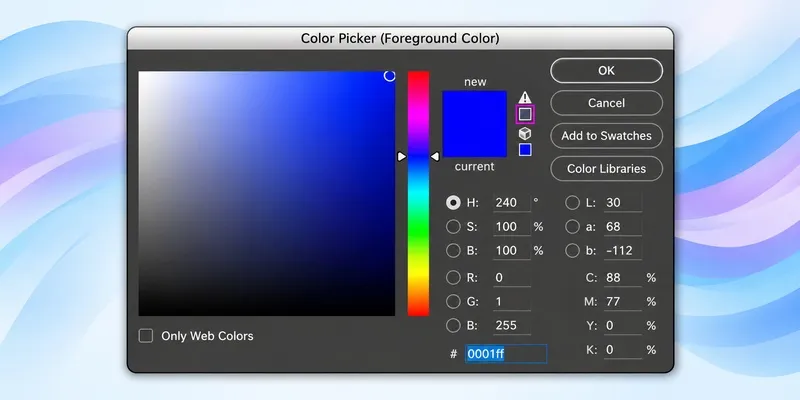This screenshot has width=800, height=400.
Task: Click Add to Swatches
Action: coord(607,136)
